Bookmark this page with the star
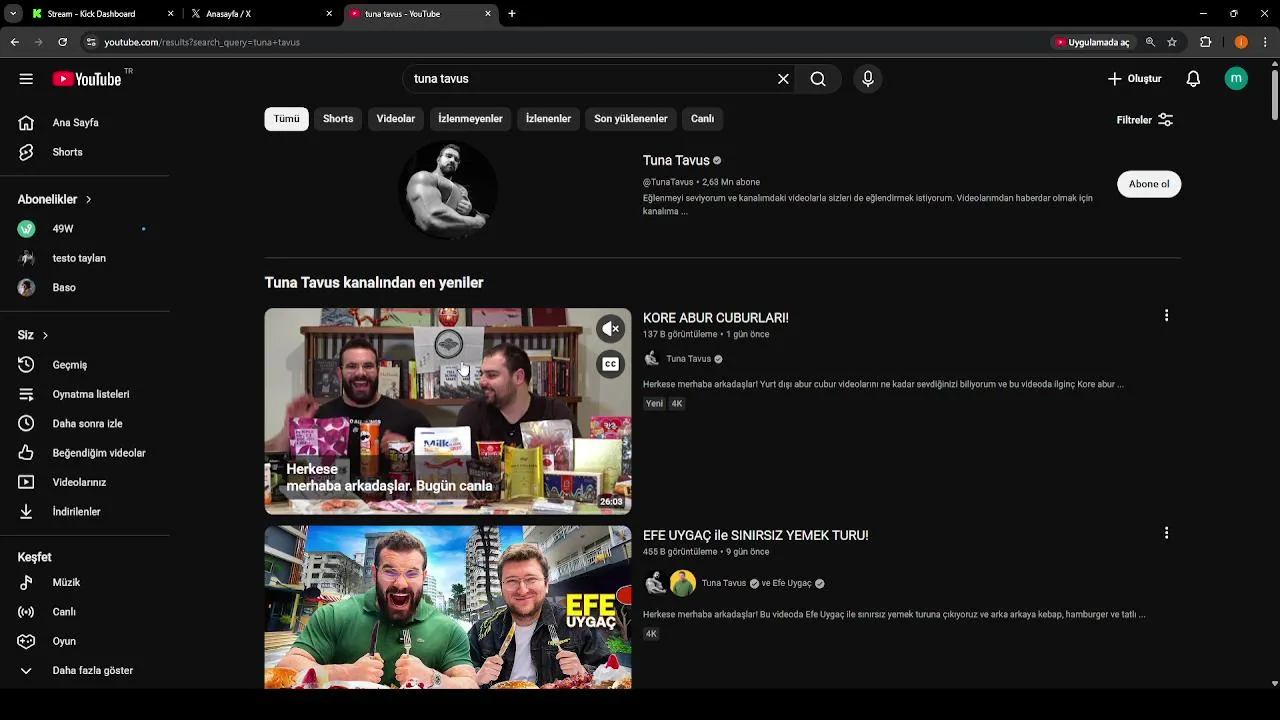Viewport: 1280px width, 720px height. point(1172,42)
